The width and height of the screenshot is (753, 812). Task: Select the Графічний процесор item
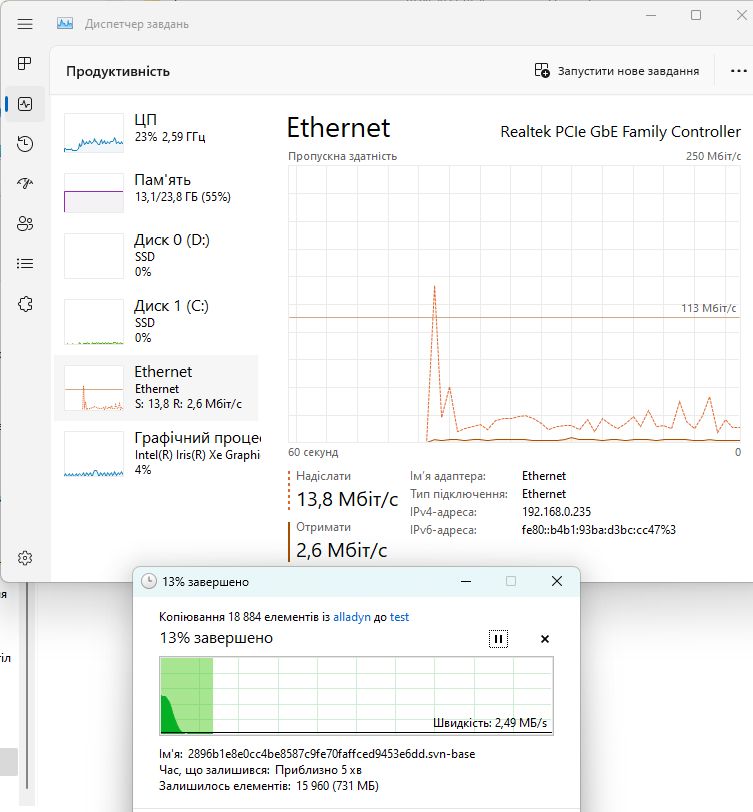[156, 454]
